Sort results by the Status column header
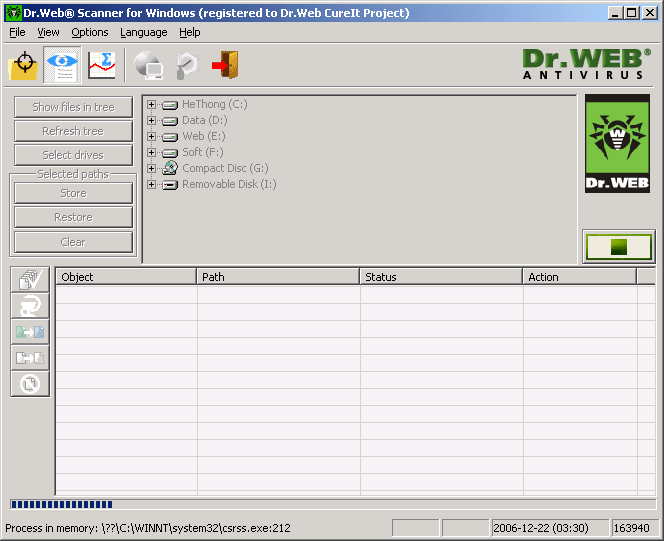 [441, 277]
